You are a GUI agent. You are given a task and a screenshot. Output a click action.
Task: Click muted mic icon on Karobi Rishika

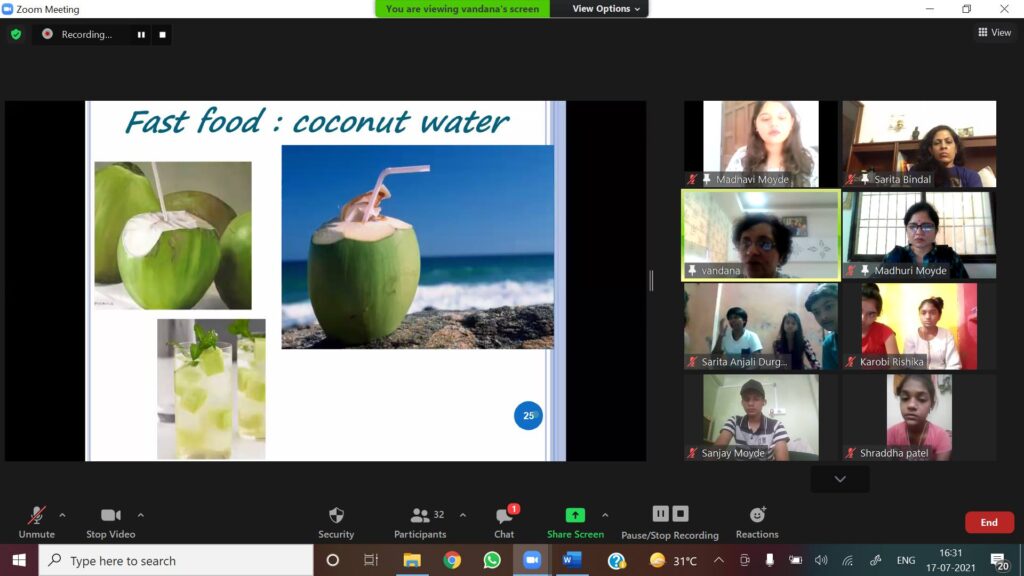pyautogui.click(x=850, y=361)
